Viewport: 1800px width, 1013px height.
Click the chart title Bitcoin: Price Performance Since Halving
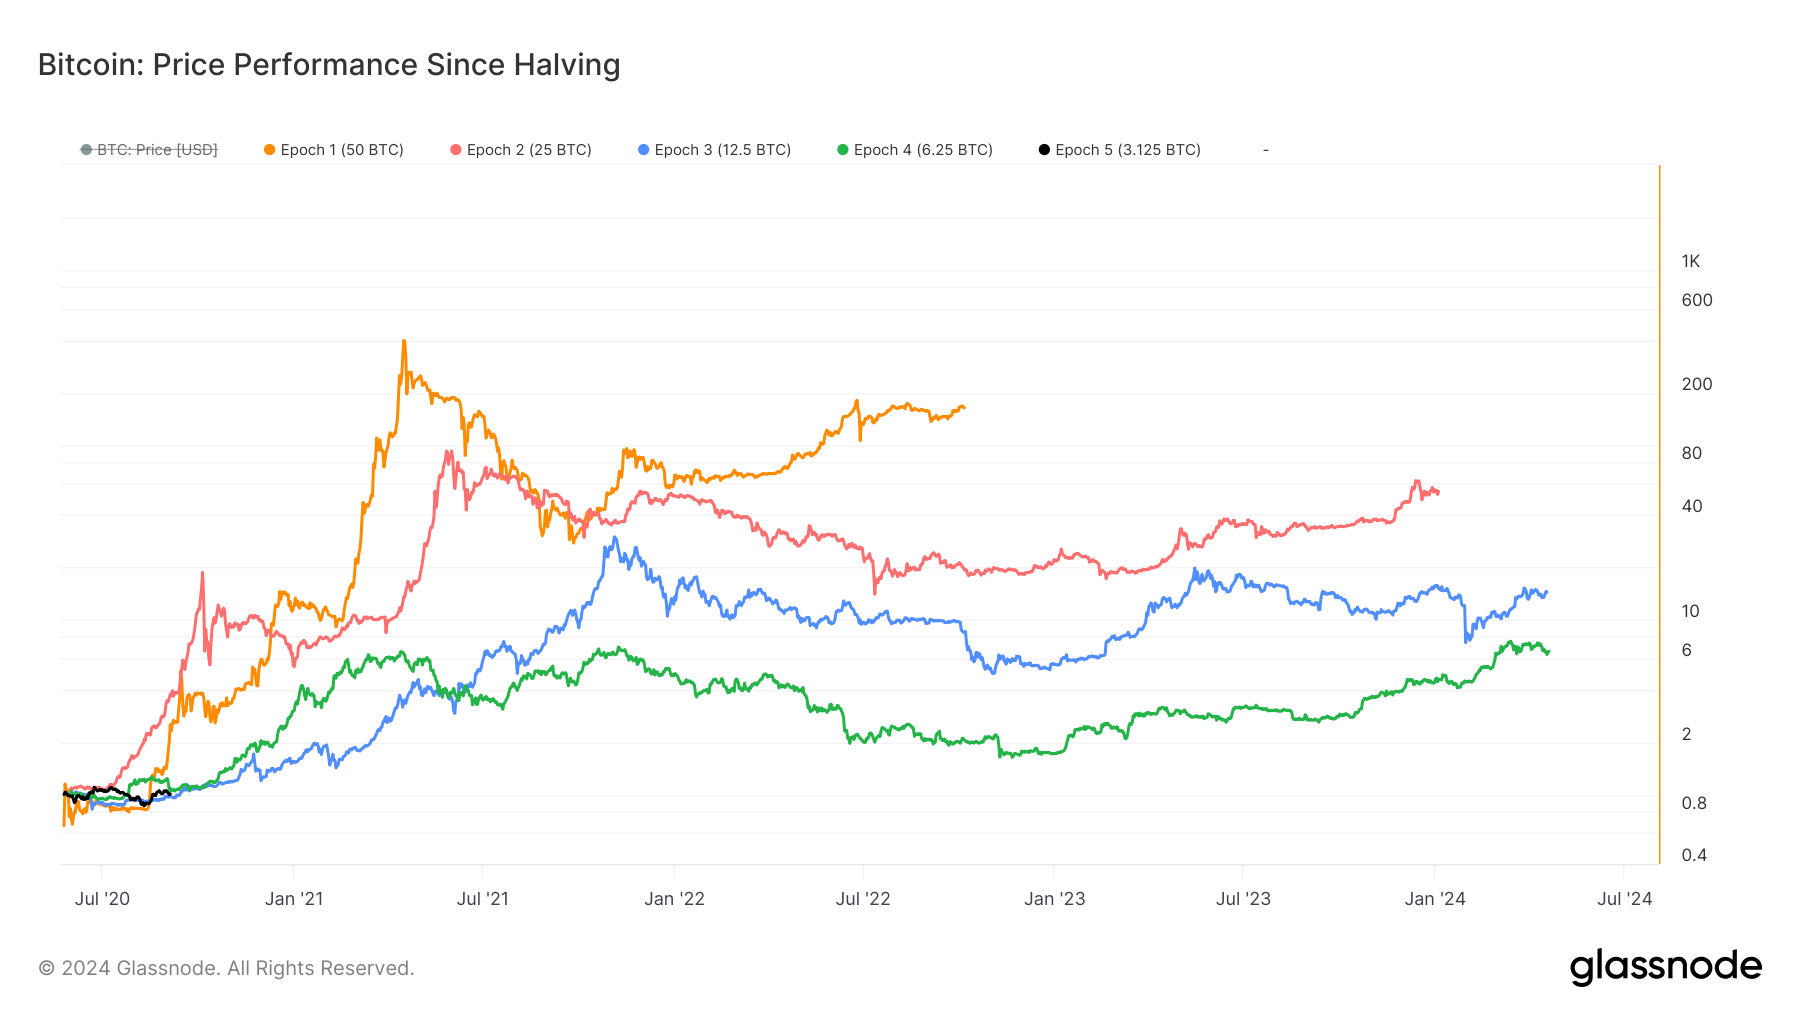[329, 65]
